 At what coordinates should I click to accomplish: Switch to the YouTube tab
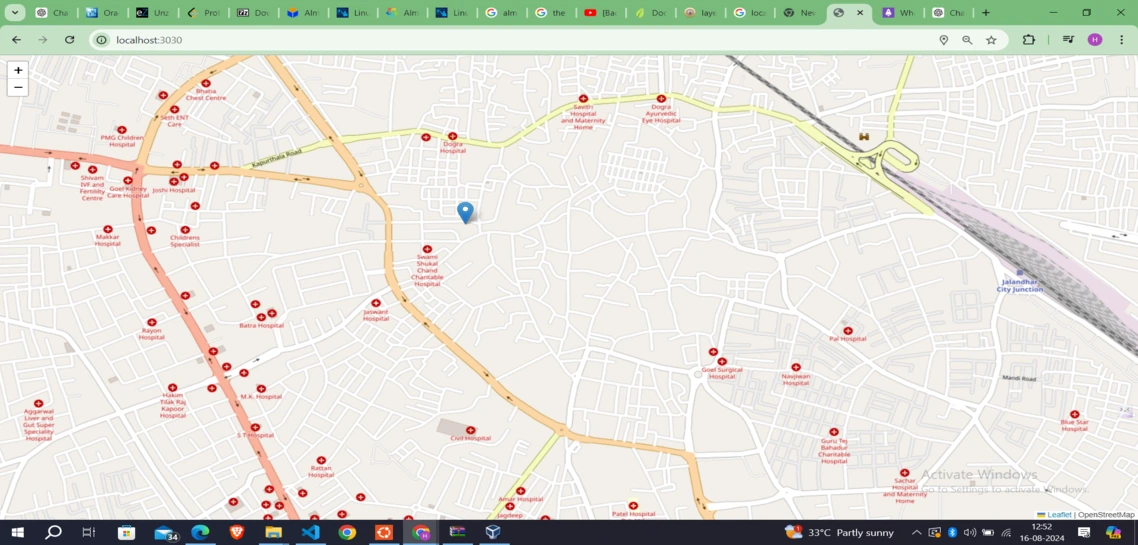point(601,12)
